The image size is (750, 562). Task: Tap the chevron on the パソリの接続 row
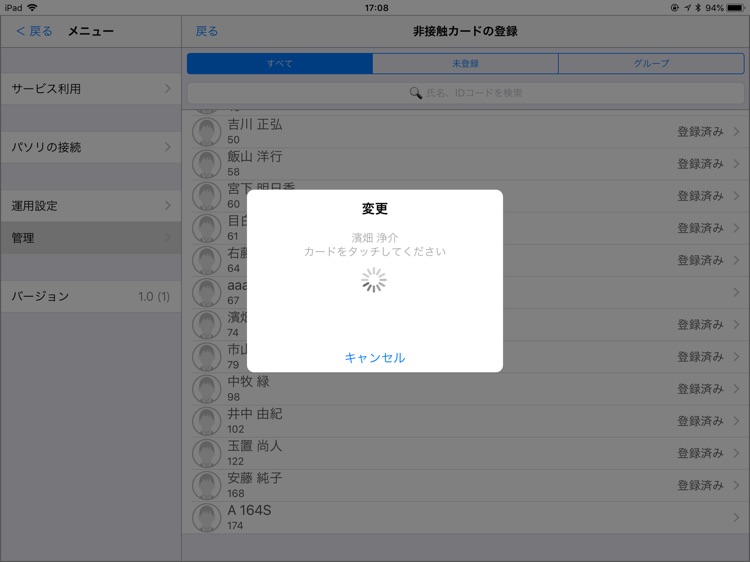click(x=167, y=147)
